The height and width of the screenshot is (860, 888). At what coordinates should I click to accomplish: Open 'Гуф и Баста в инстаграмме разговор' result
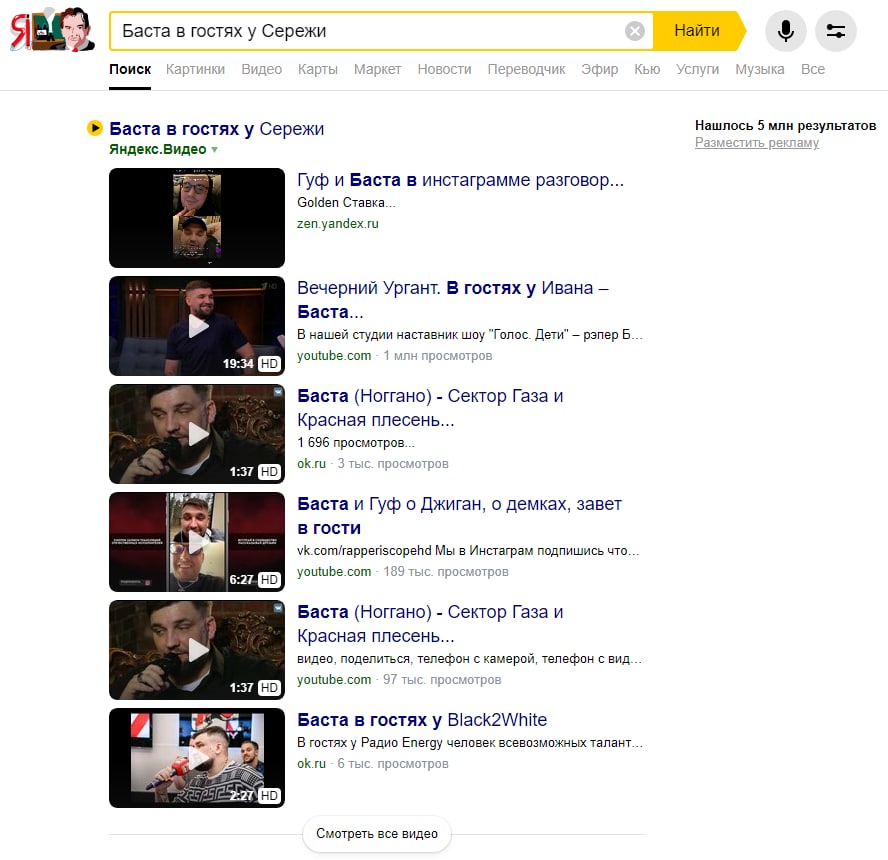(460, 180)
